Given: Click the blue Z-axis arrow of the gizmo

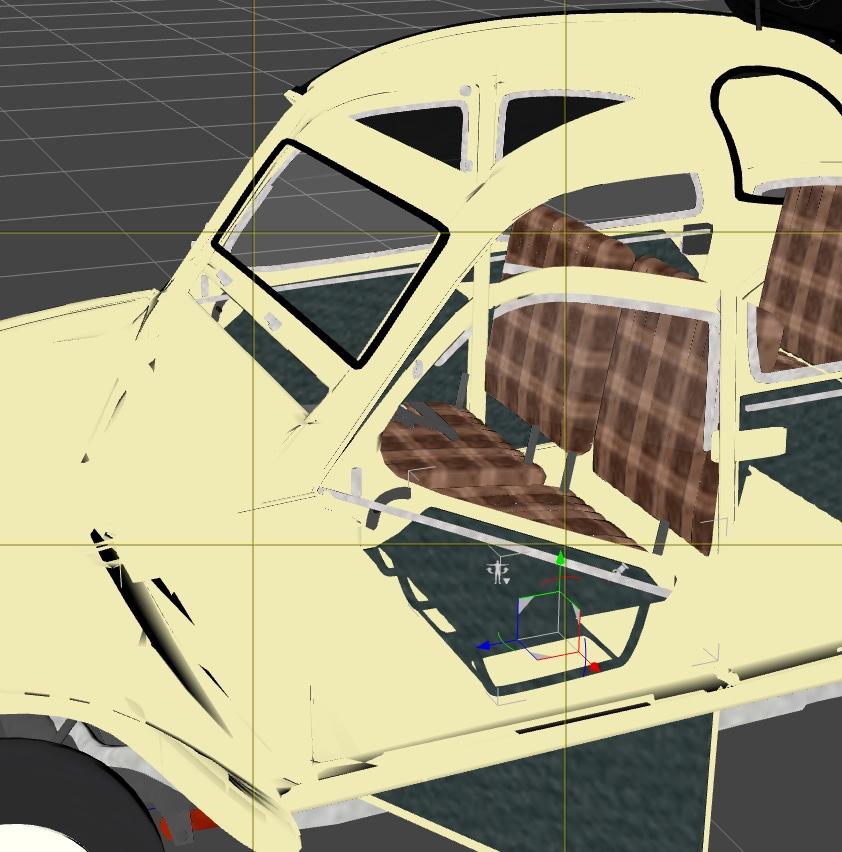Looking at the screenshot, I should tap(483, 646).
